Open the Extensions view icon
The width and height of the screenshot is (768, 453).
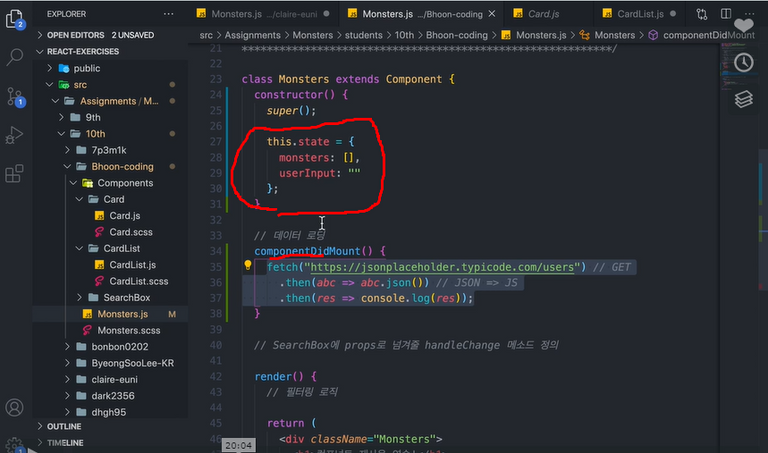point(14,173)
